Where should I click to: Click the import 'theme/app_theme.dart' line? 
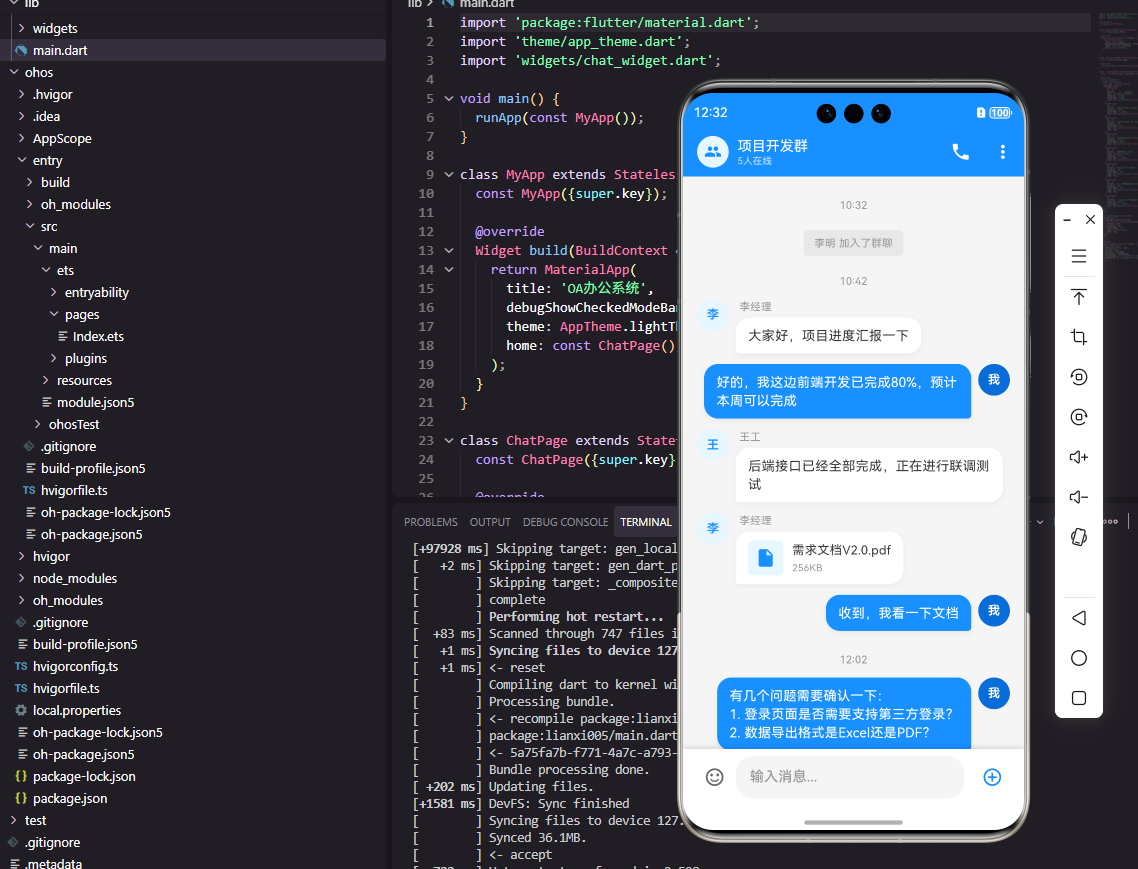point(575,41)
